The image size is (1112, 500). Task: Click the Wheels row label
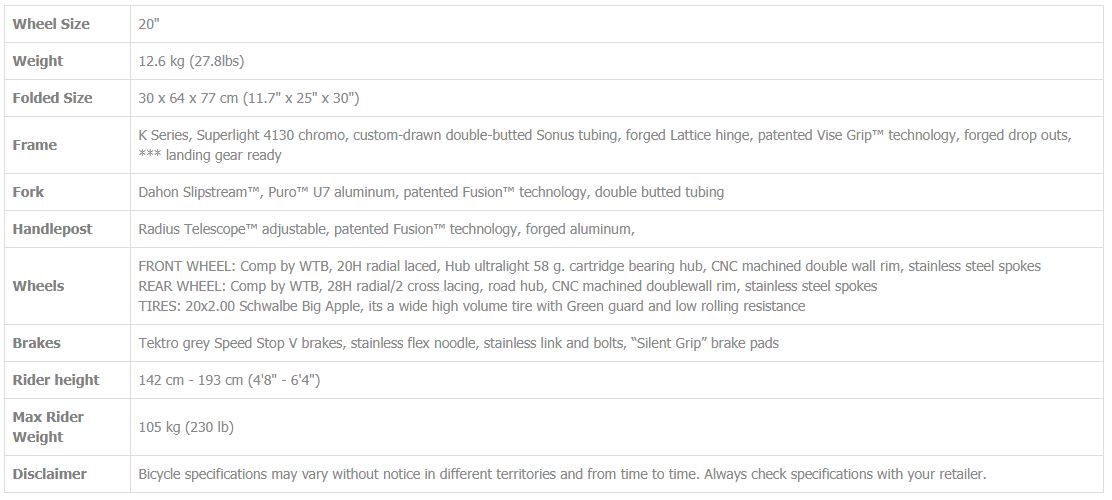(38, 286)
